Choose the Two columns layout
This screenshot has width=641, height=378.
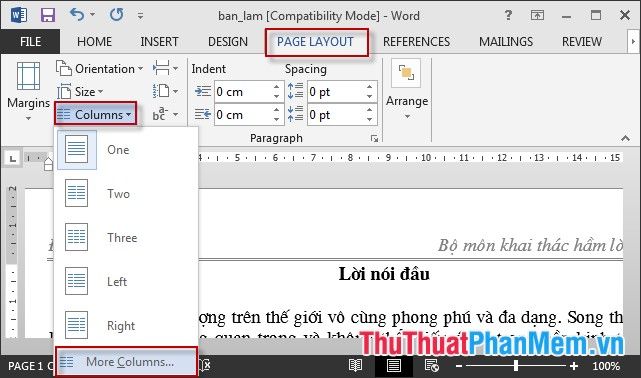[126, 193]
